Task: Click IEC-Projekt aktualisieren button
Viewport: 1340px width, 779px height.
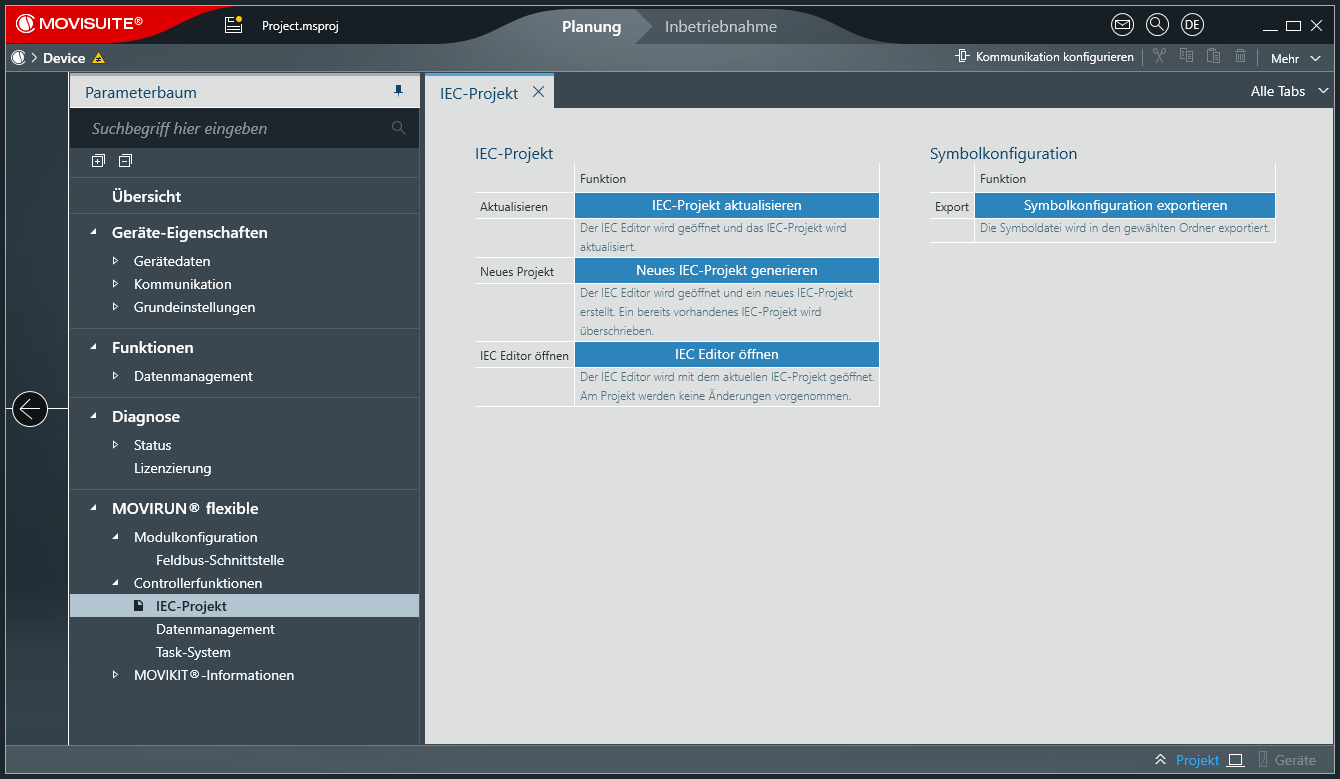Action: [x=726, y=205]
